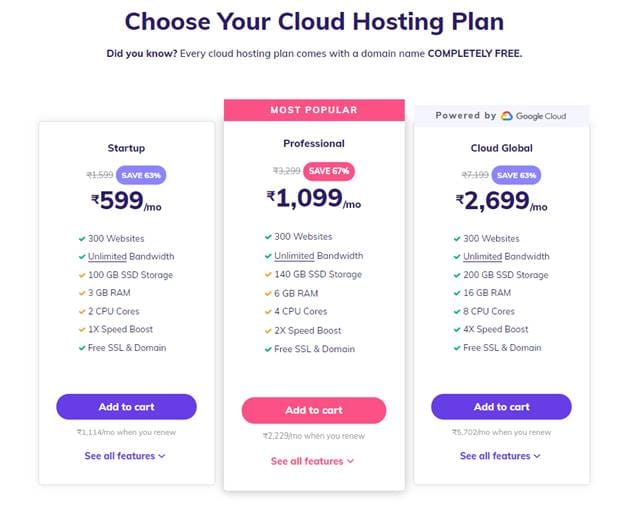Click the SAVE 67% badge
The image size is (628, 511).
point(329,171)
